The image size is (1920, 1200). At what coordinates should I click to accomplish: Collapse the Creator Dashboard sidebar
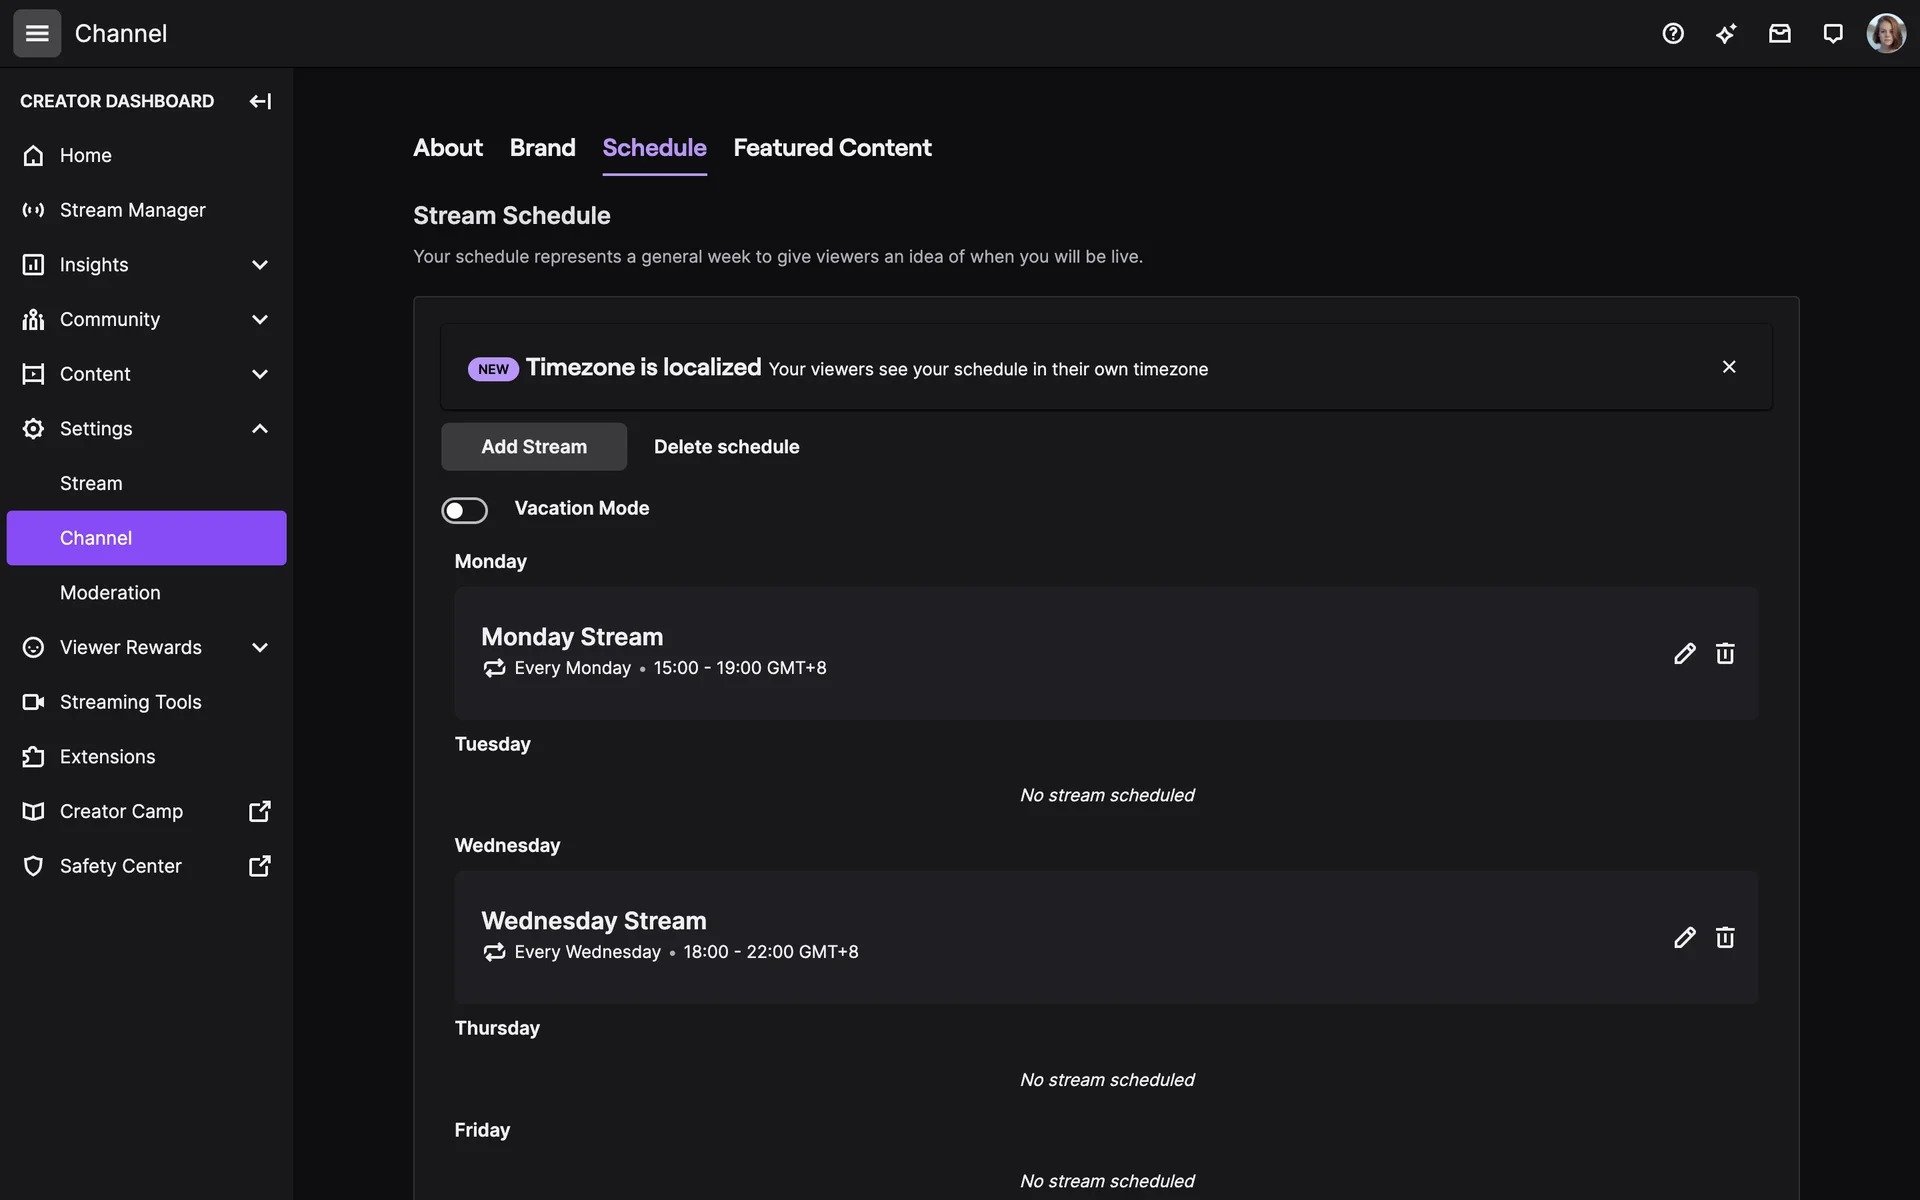tap(260, 101)
